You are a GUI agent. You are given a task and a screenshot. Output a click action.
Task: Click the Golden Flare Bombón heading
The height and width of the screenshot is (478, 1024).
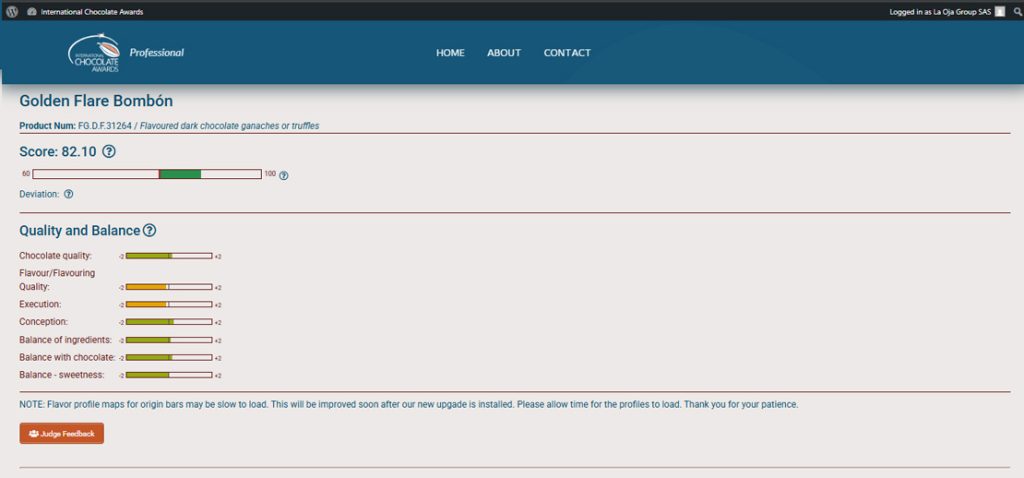(x=96, y=102)
